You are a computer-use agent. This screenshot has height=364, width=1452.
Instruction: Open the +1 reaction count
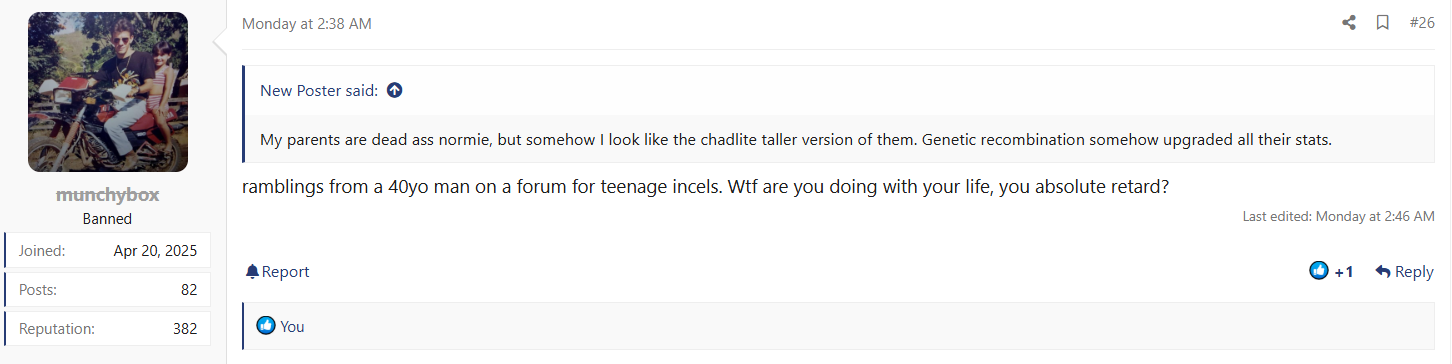(1344, 272)
